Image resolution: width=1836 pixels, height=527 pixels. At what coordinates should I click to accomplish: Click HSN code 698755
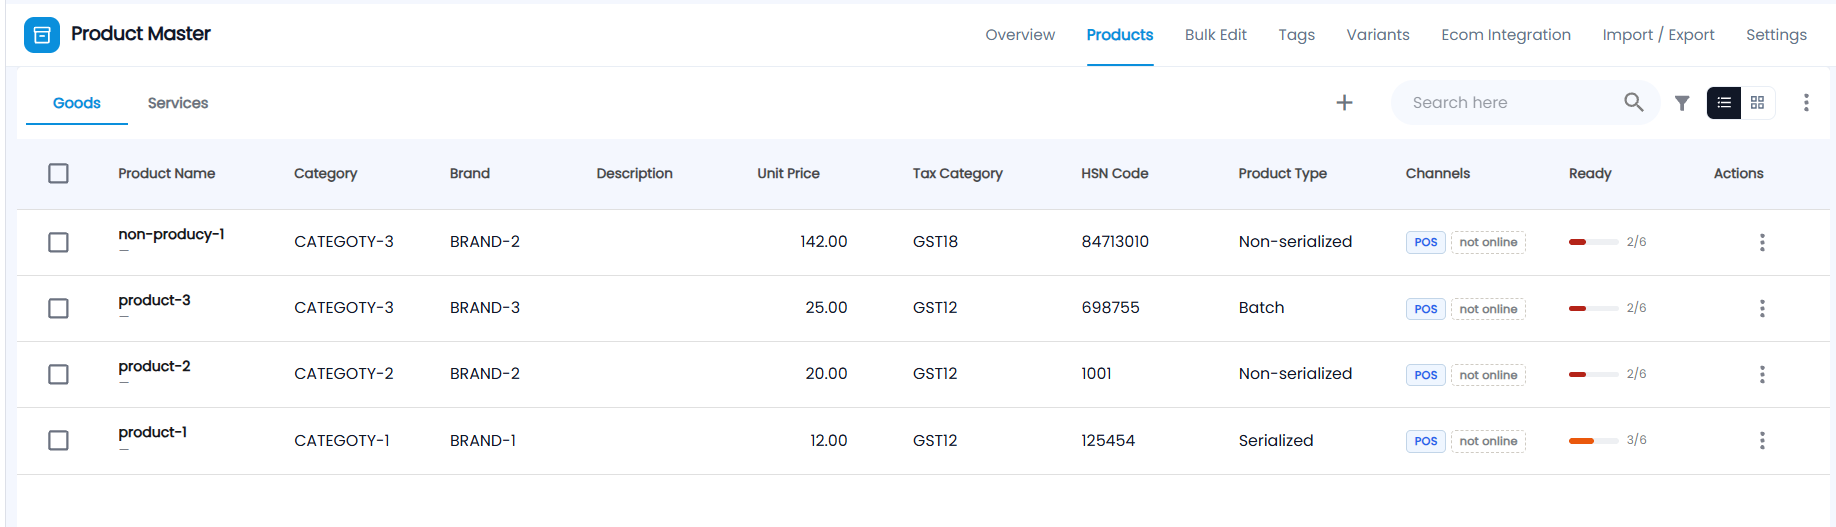point(1110,308)
